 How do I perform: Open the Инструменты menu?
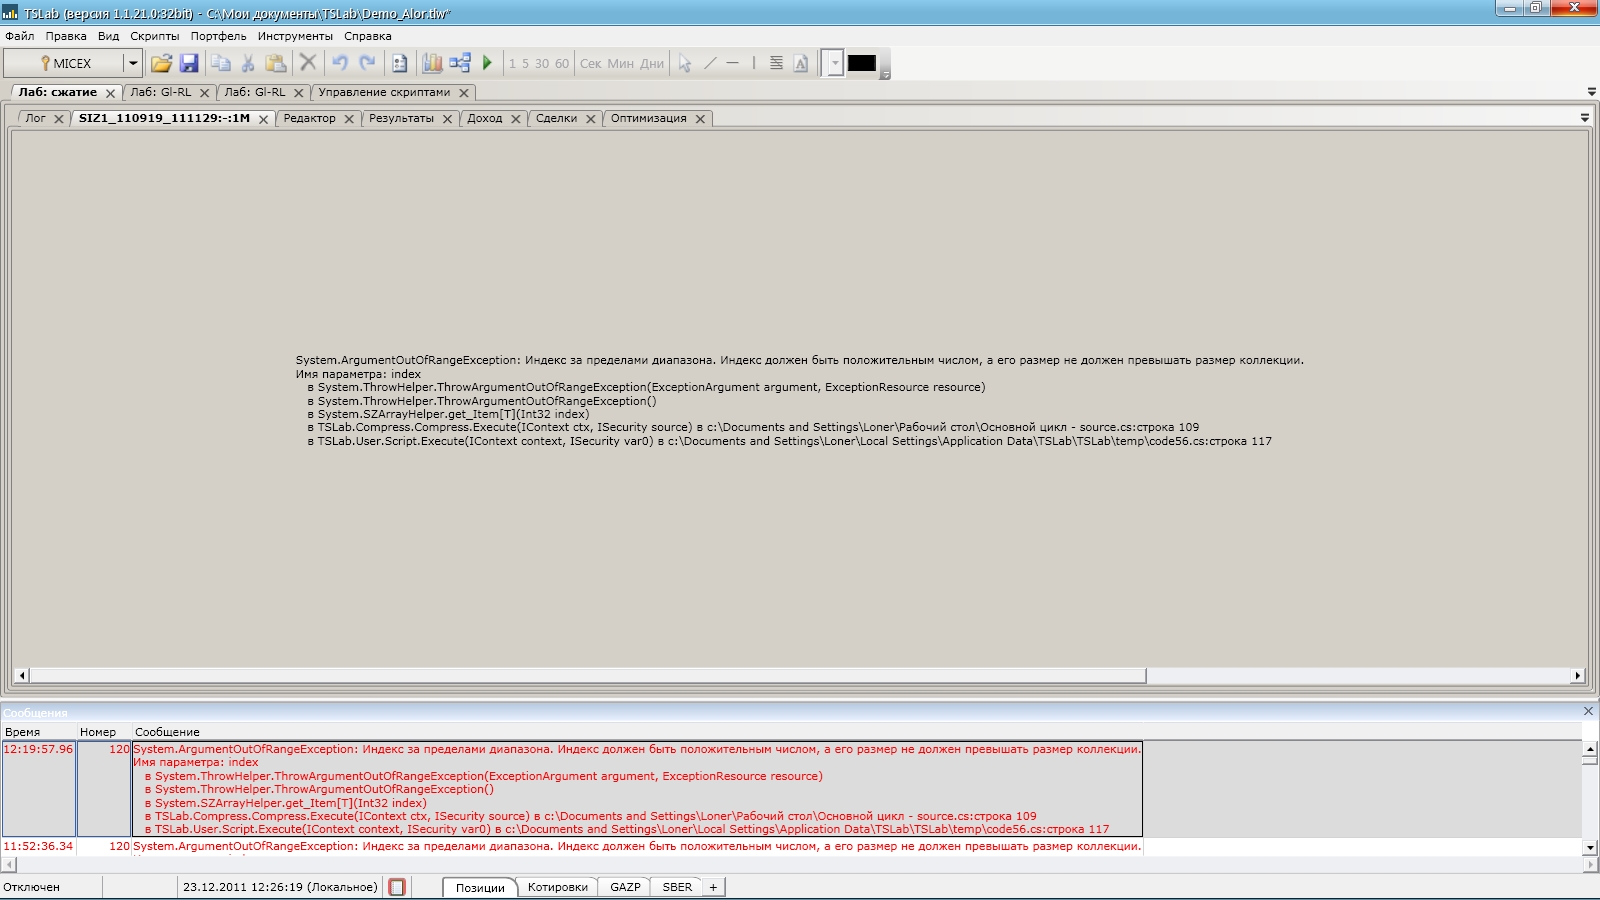coord(295,36)
